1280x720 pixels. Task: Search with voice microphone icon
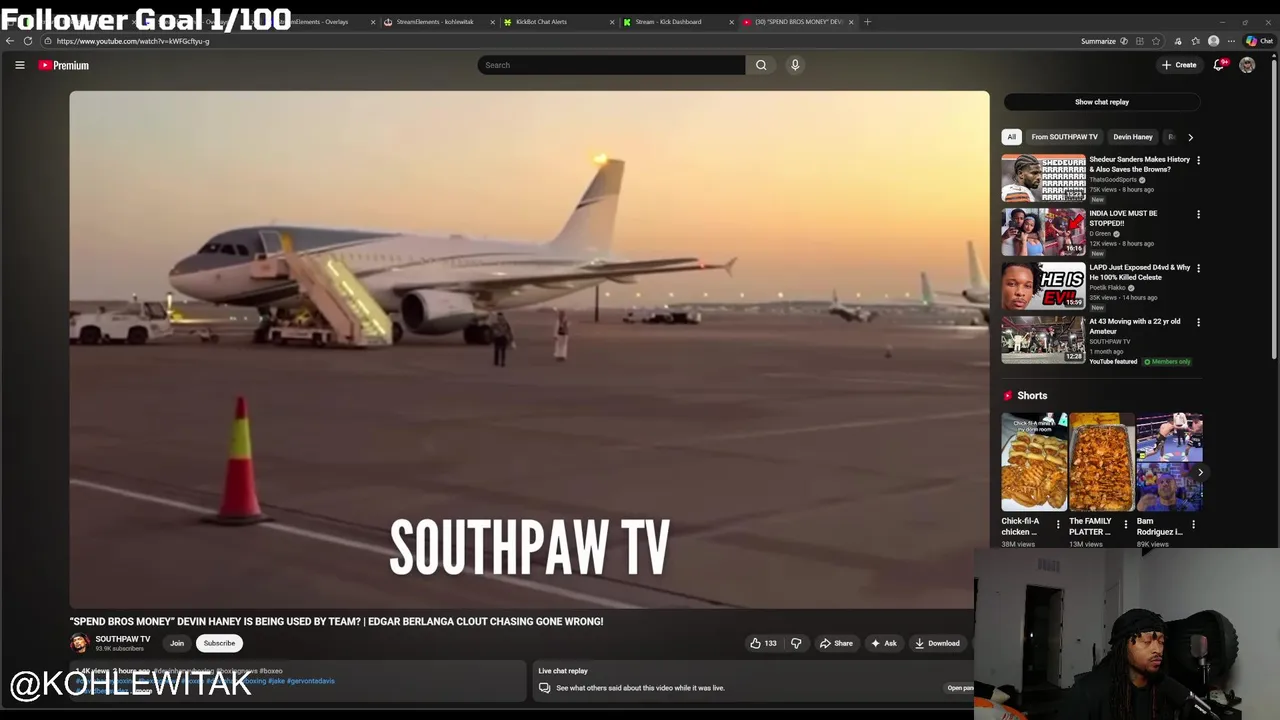795,65
